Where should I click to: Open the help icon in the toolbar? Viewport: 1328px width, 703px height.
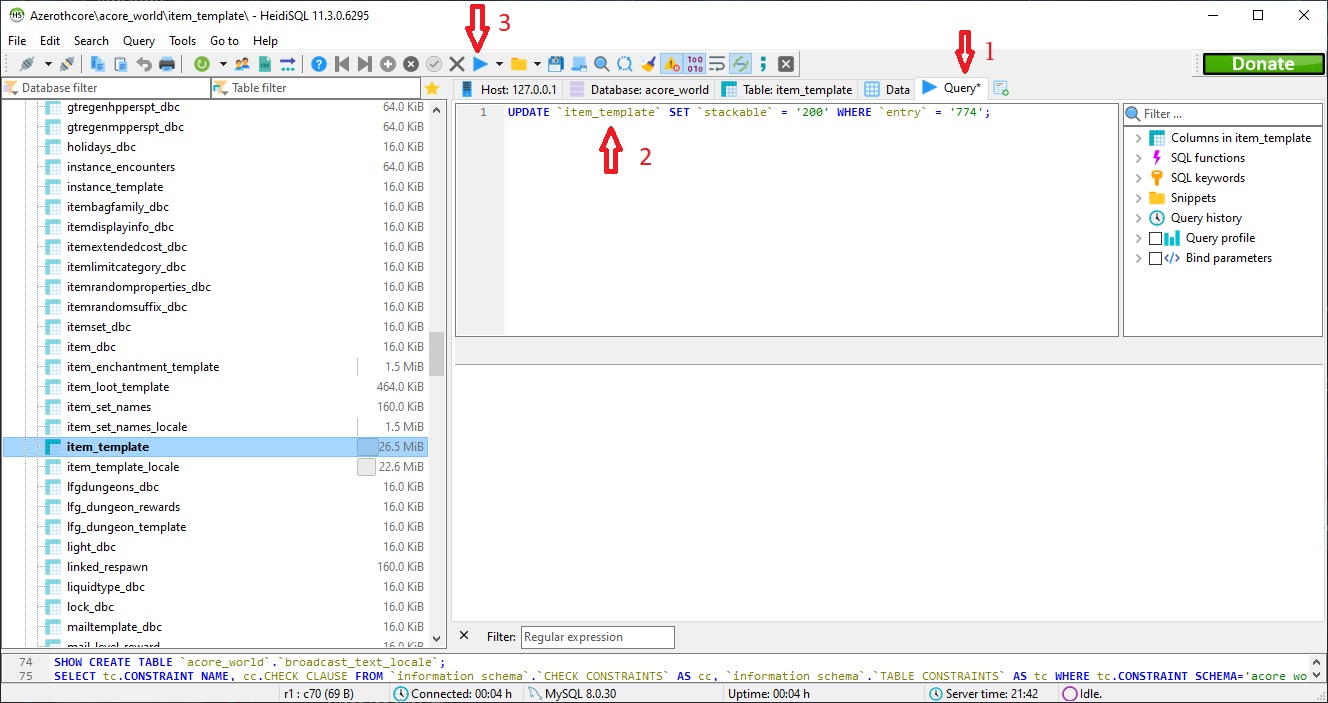coord(318,64)
